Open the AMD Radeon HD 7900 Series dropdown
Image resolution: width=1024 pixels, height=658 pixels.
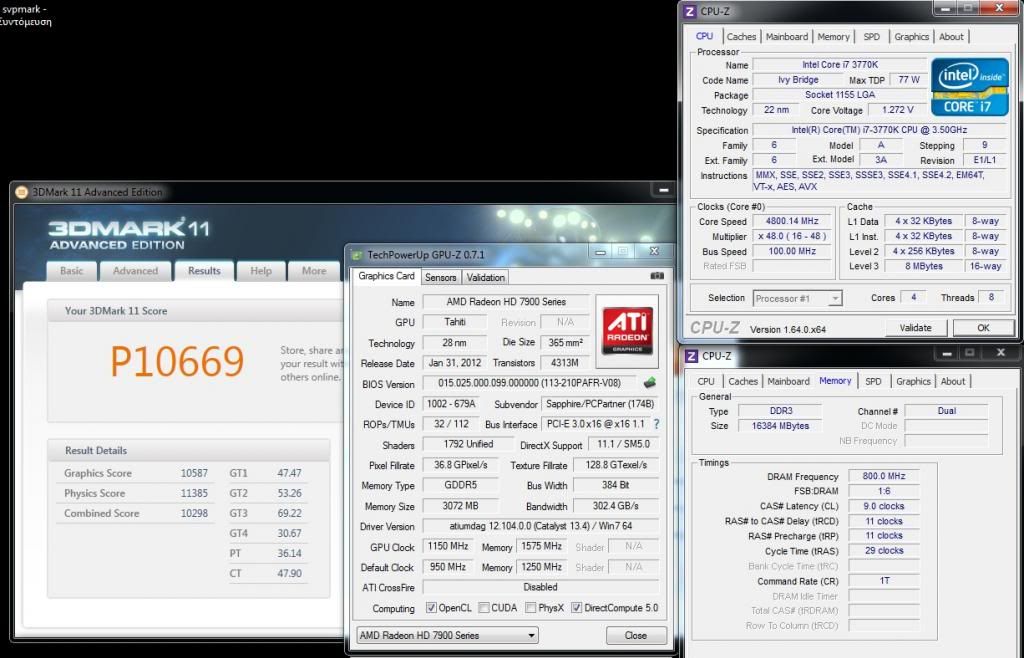(447, 635)
